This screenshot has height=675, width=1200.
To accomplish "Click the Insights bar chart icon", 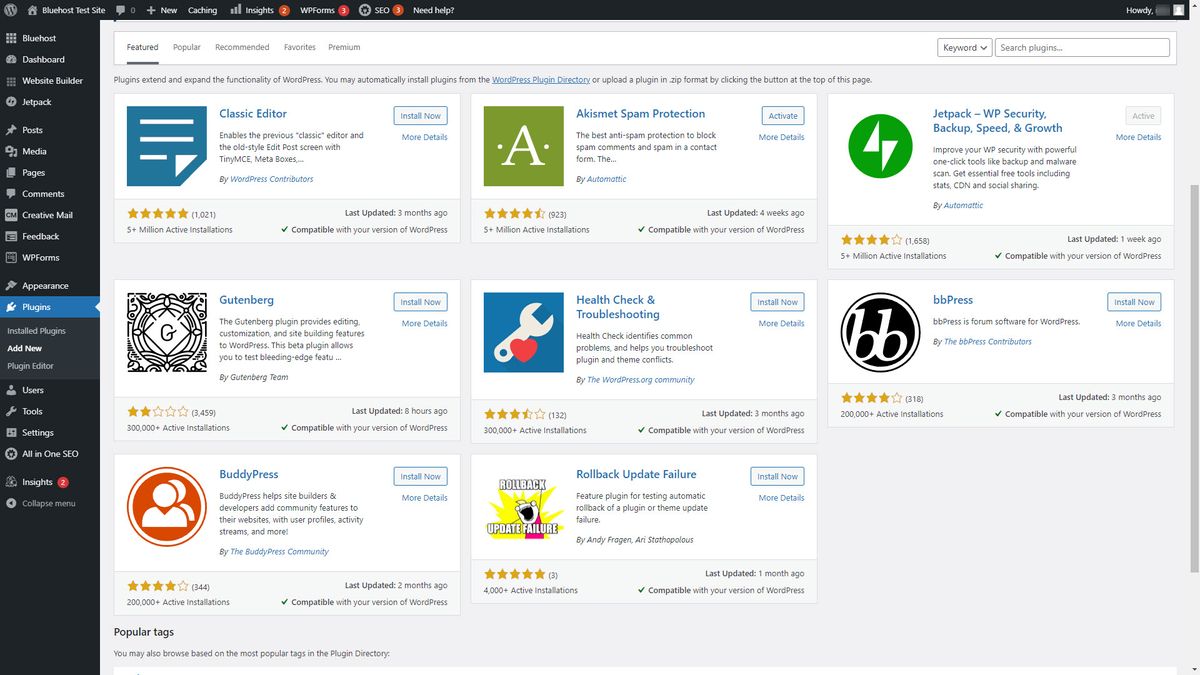I will pyautogui.click(x=235, y=10).
